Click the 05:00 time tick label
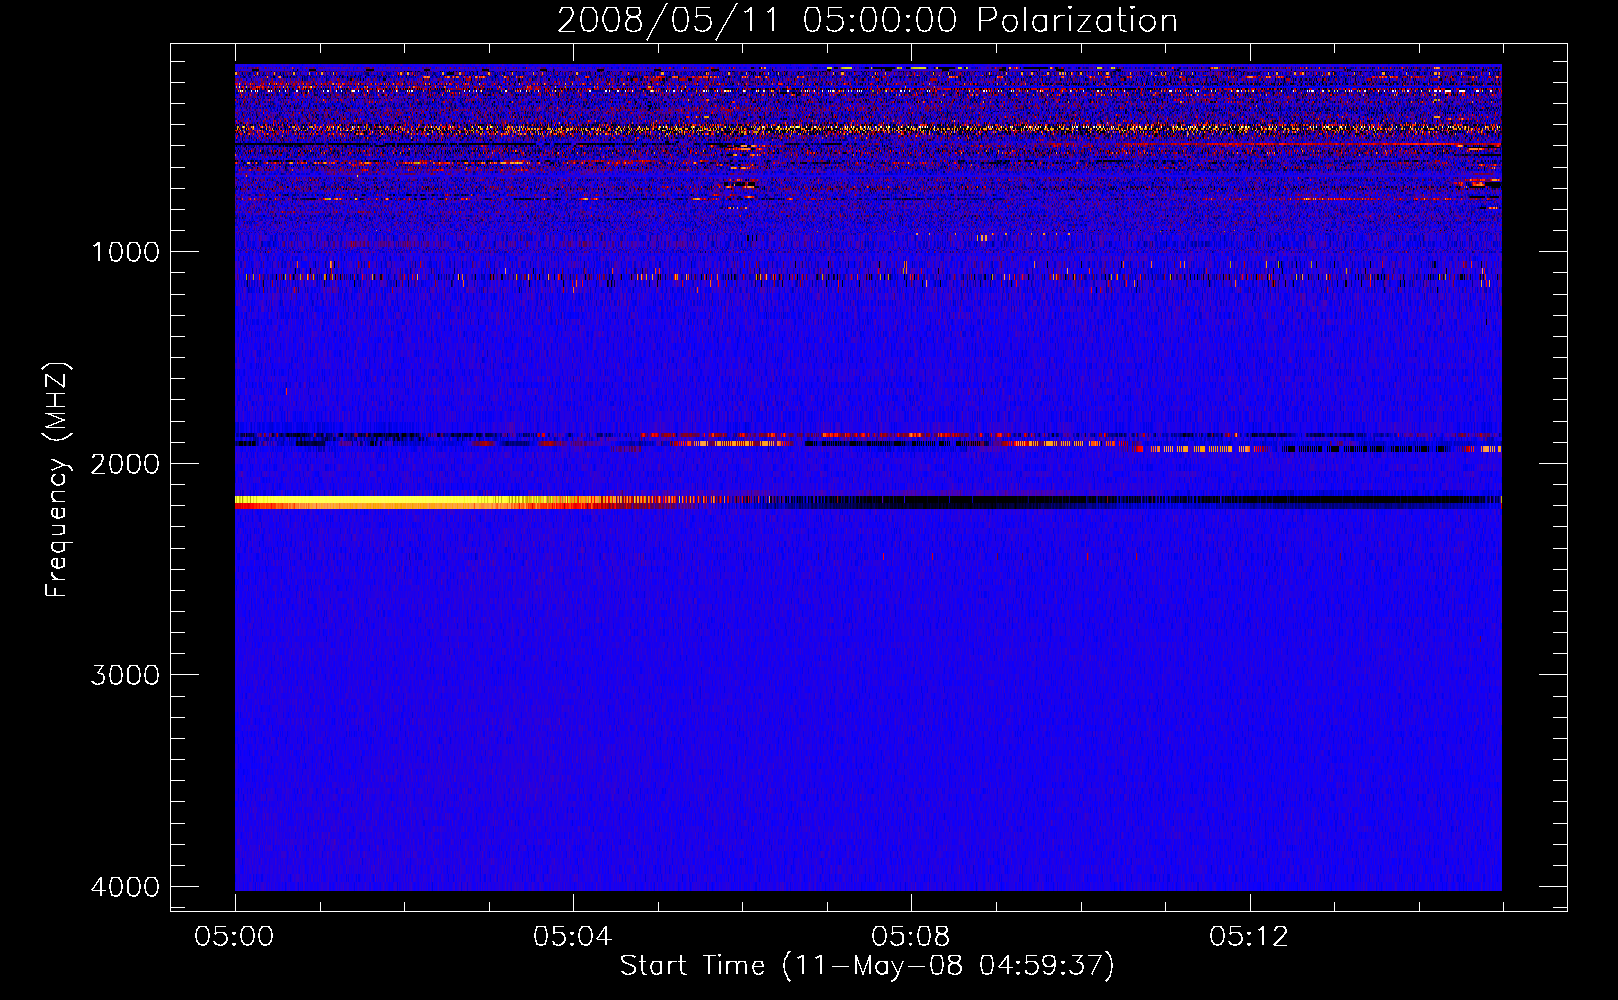Screen dimensions: 1618x1000 (x=235, y=936)
